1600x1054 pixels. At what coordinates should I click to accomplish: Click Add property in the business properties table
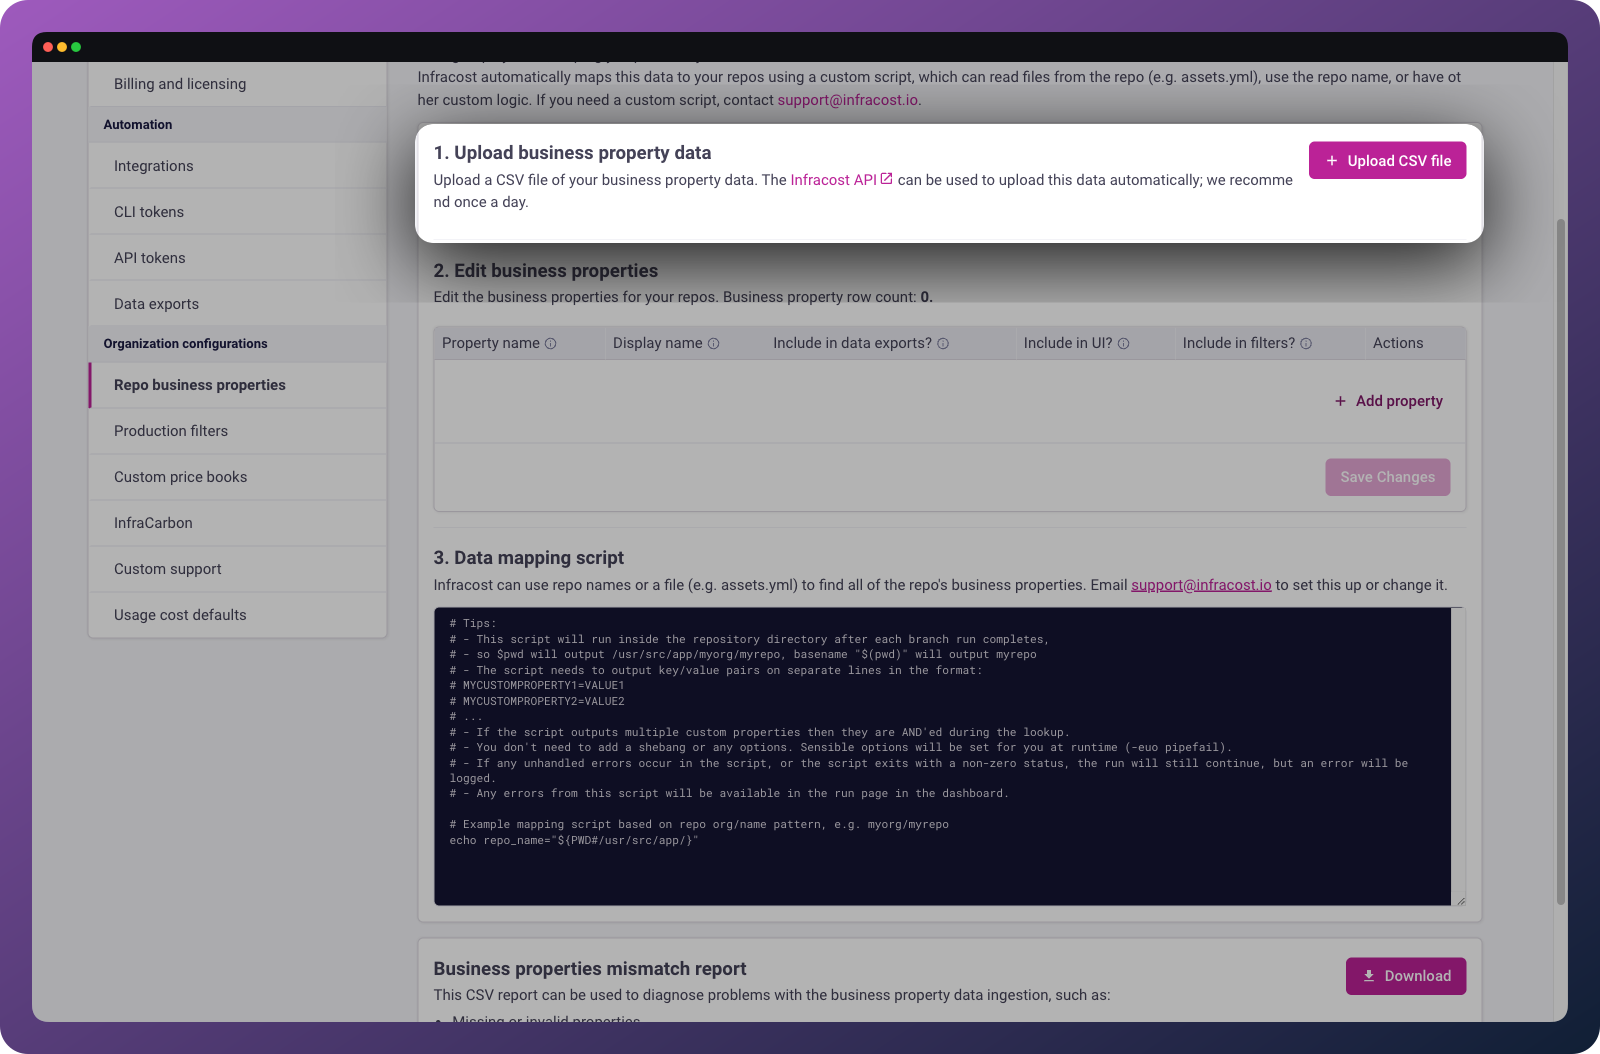[1388, 401]
